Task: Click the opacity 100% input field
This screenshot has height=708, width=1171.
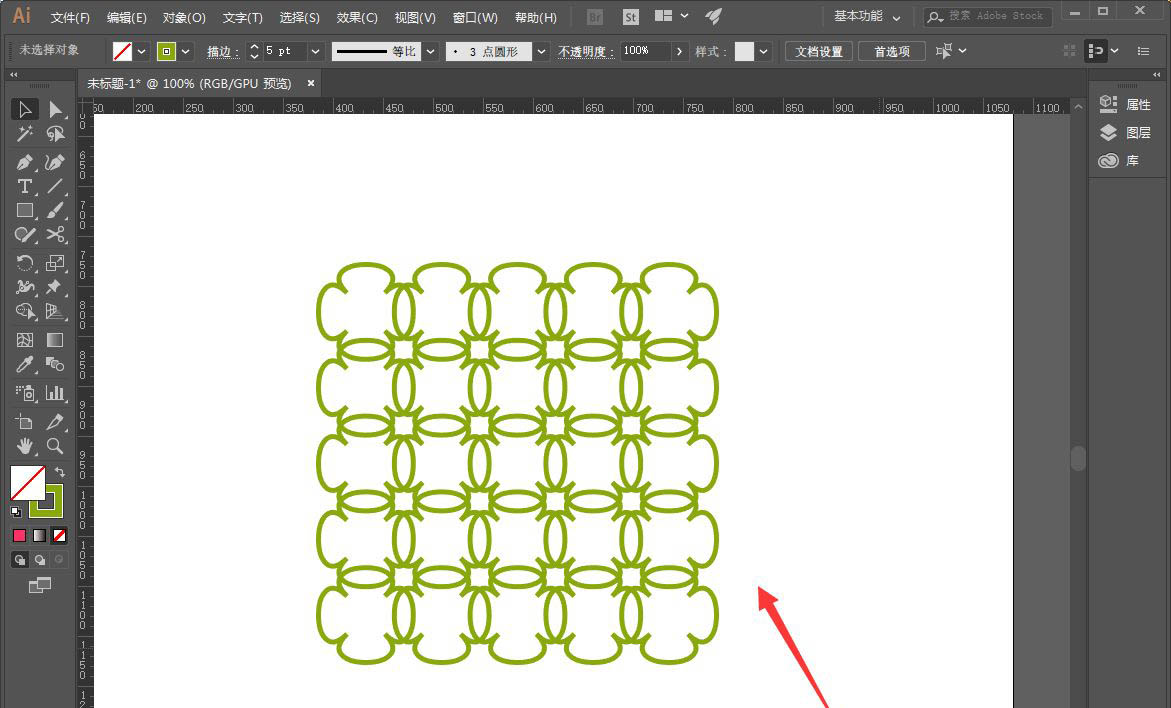Action: tap(645, 51)
